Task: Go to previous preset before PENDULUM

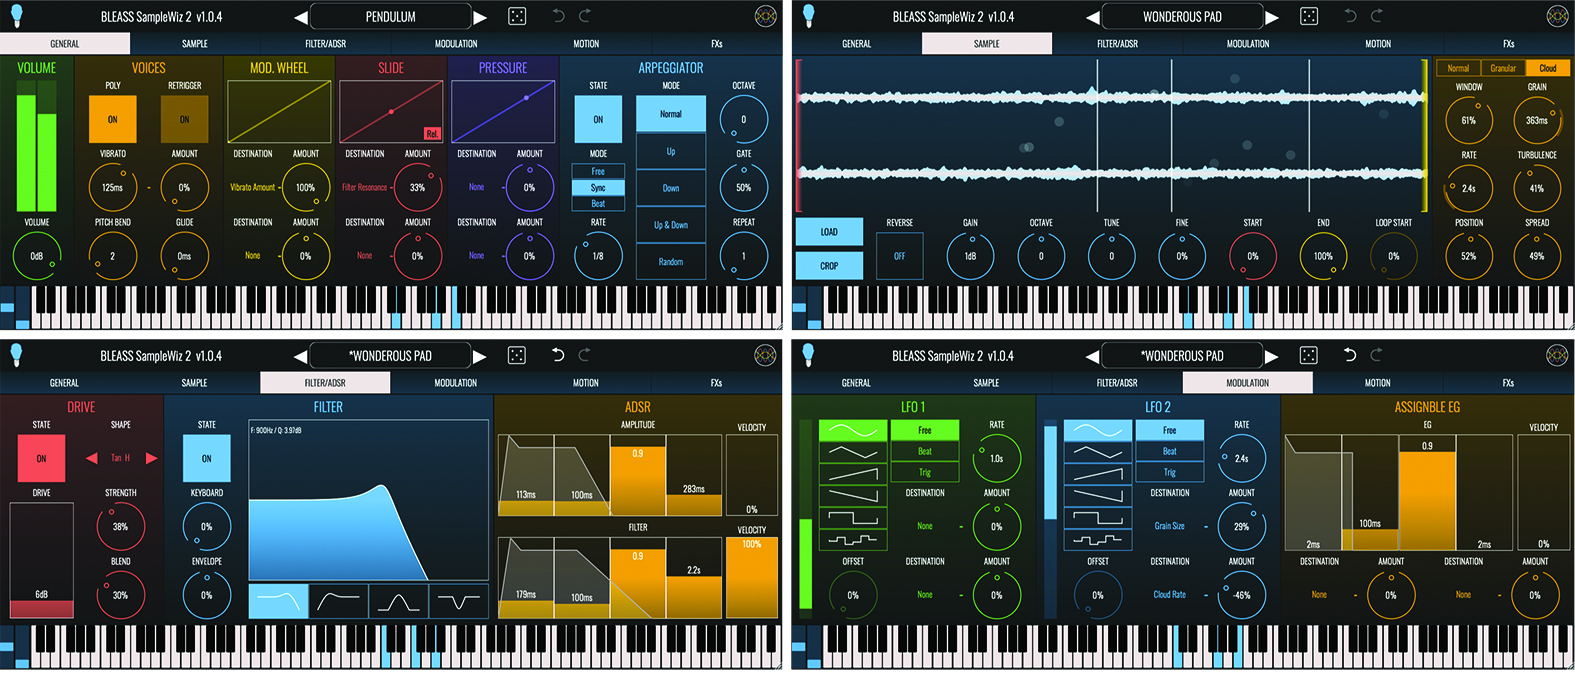Action: tap(301, 17)
